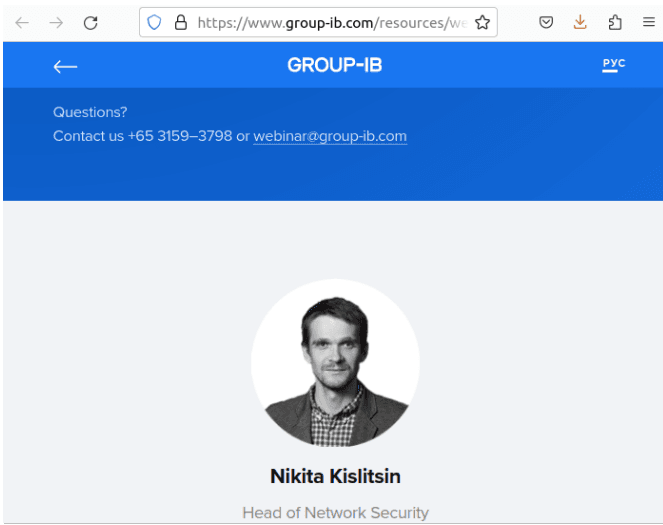663x525 pixels.
Task: Click the Head of Network Security title
Action: [x=335, y=513]
